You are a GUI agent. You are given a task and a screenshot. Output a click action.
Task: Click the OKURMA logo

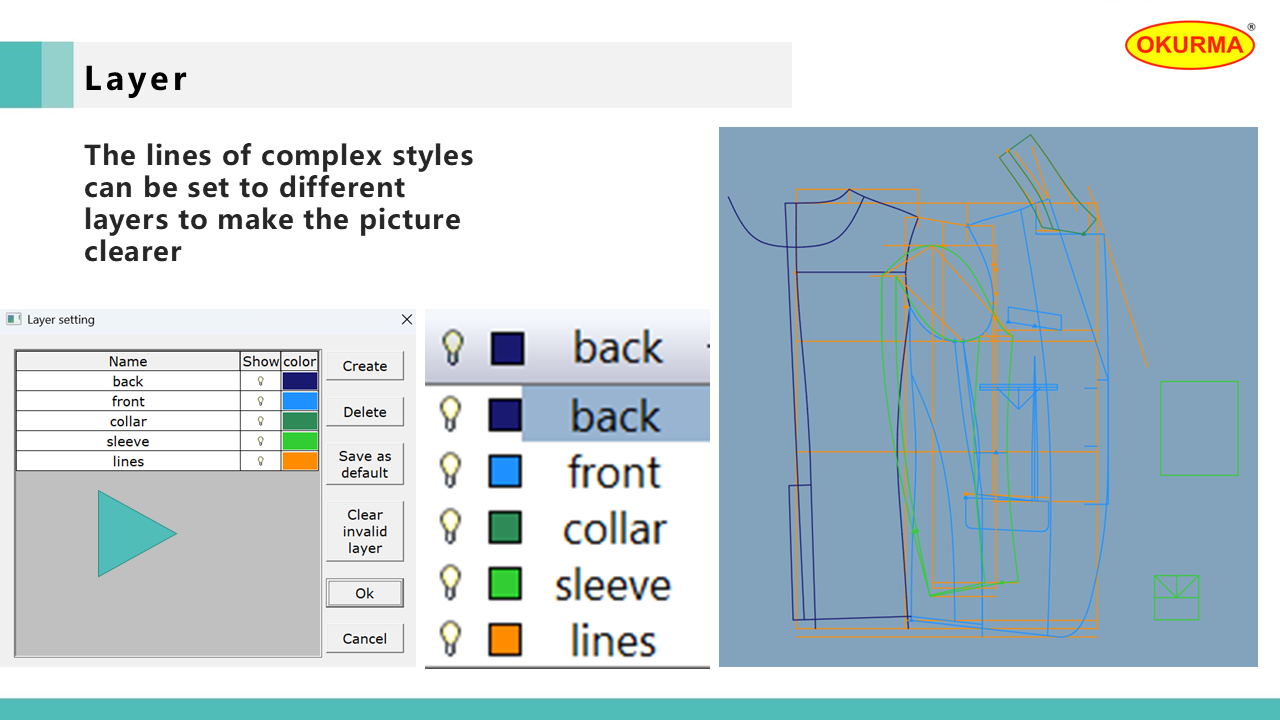1189,45
